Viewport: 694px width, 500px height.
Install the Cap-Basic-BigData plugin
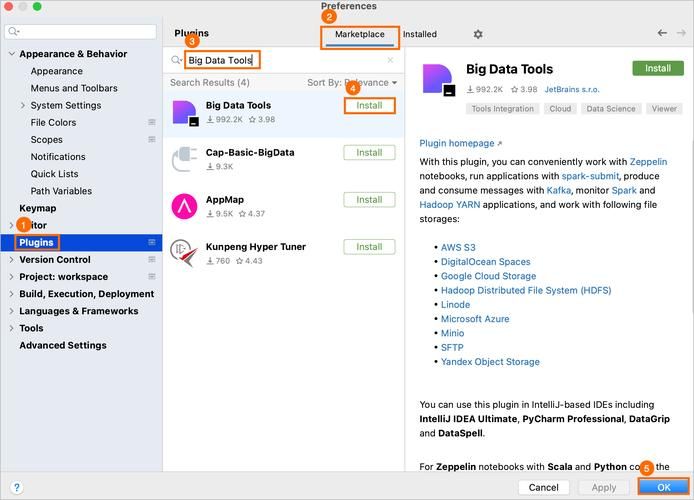[x=369, y=153]
